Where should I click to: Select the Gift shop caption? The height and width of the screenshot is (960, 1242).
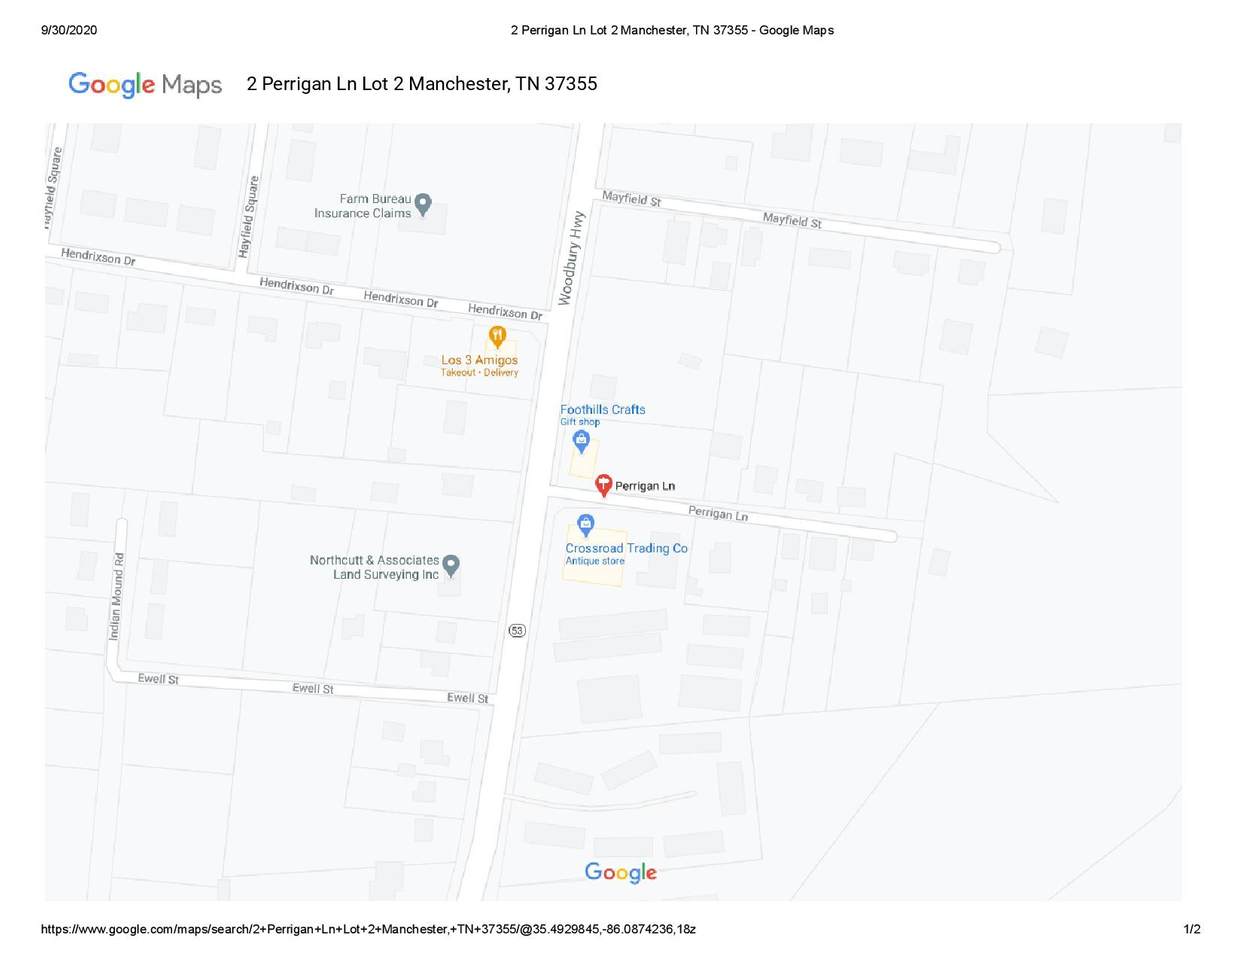click(x=580, y=422)
